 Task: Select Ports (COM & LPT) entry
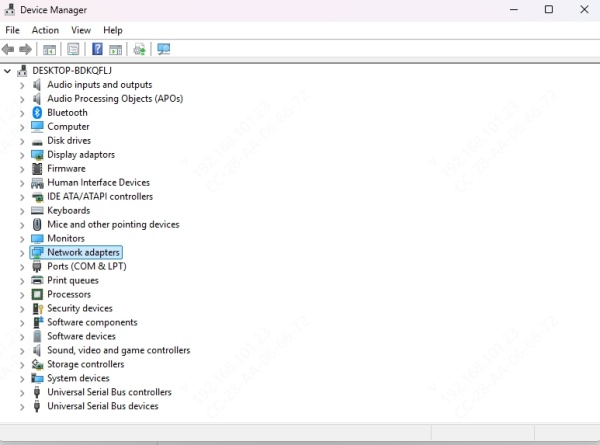pos(86,267)
